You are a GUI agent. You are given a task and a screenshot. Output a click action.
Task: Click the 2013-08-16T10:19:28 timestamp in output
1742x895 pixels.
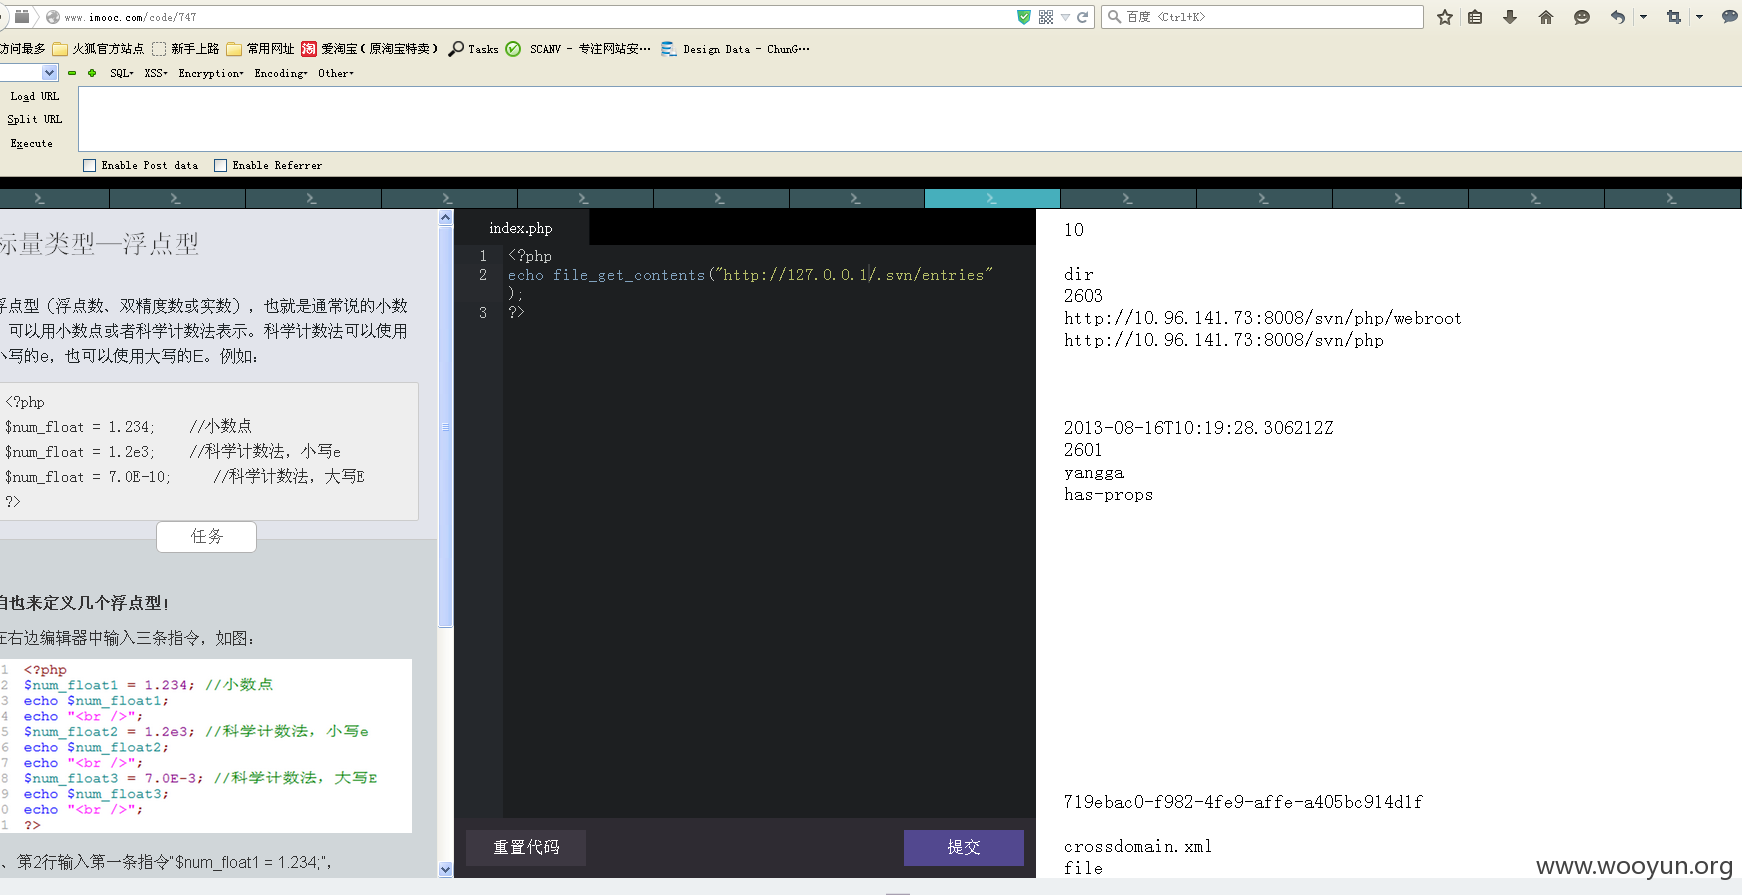coord(1198,428)
